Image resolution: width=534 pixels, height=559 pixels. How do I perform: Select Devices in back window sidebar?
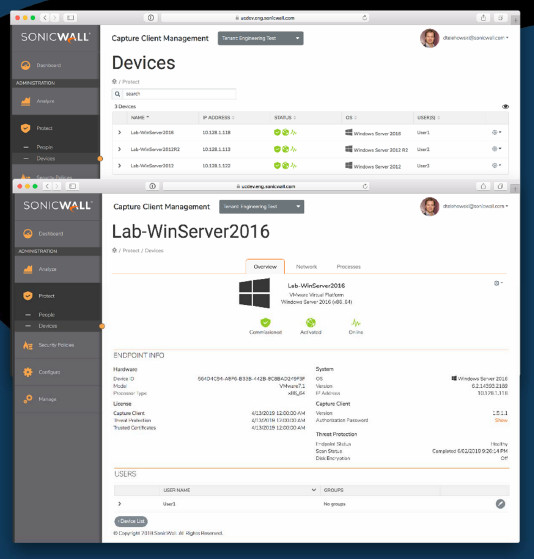[46, 158]
